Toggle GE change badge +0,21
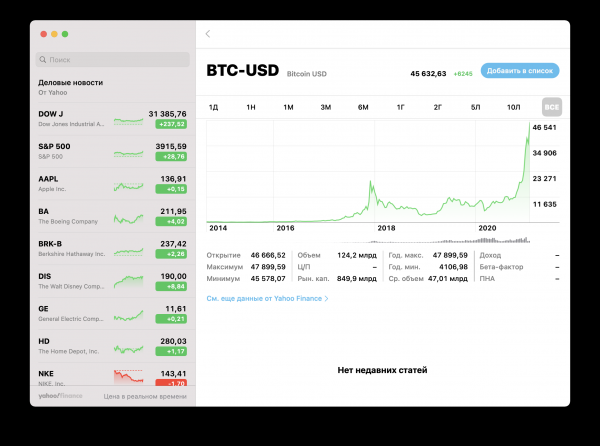Screen dimensions: 600x446 171,319
